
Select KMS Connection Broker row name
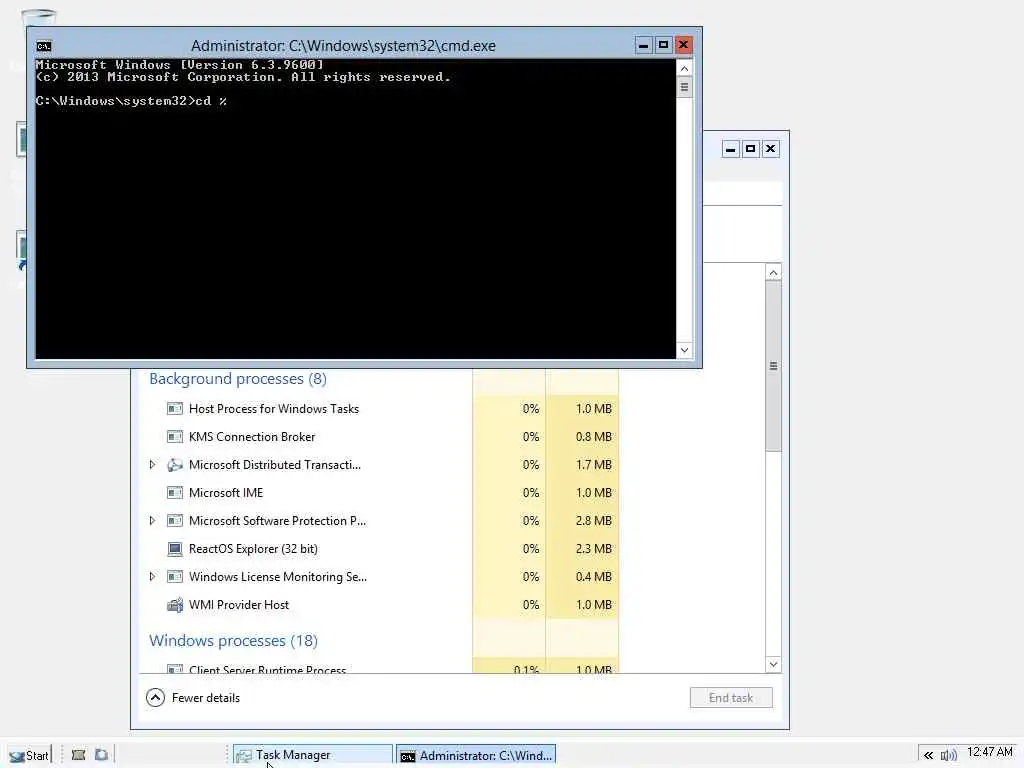(x=252, y=436)
